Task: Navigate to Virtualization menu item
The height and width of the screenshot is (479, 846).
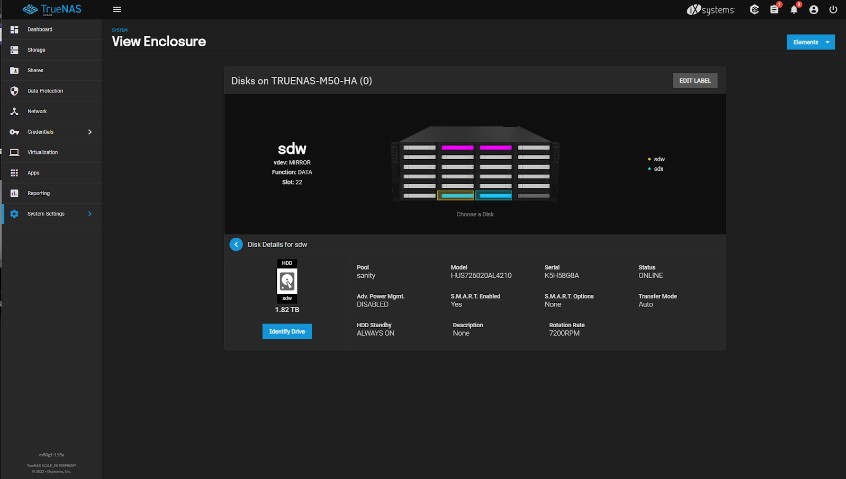Action: coord(42,152)
